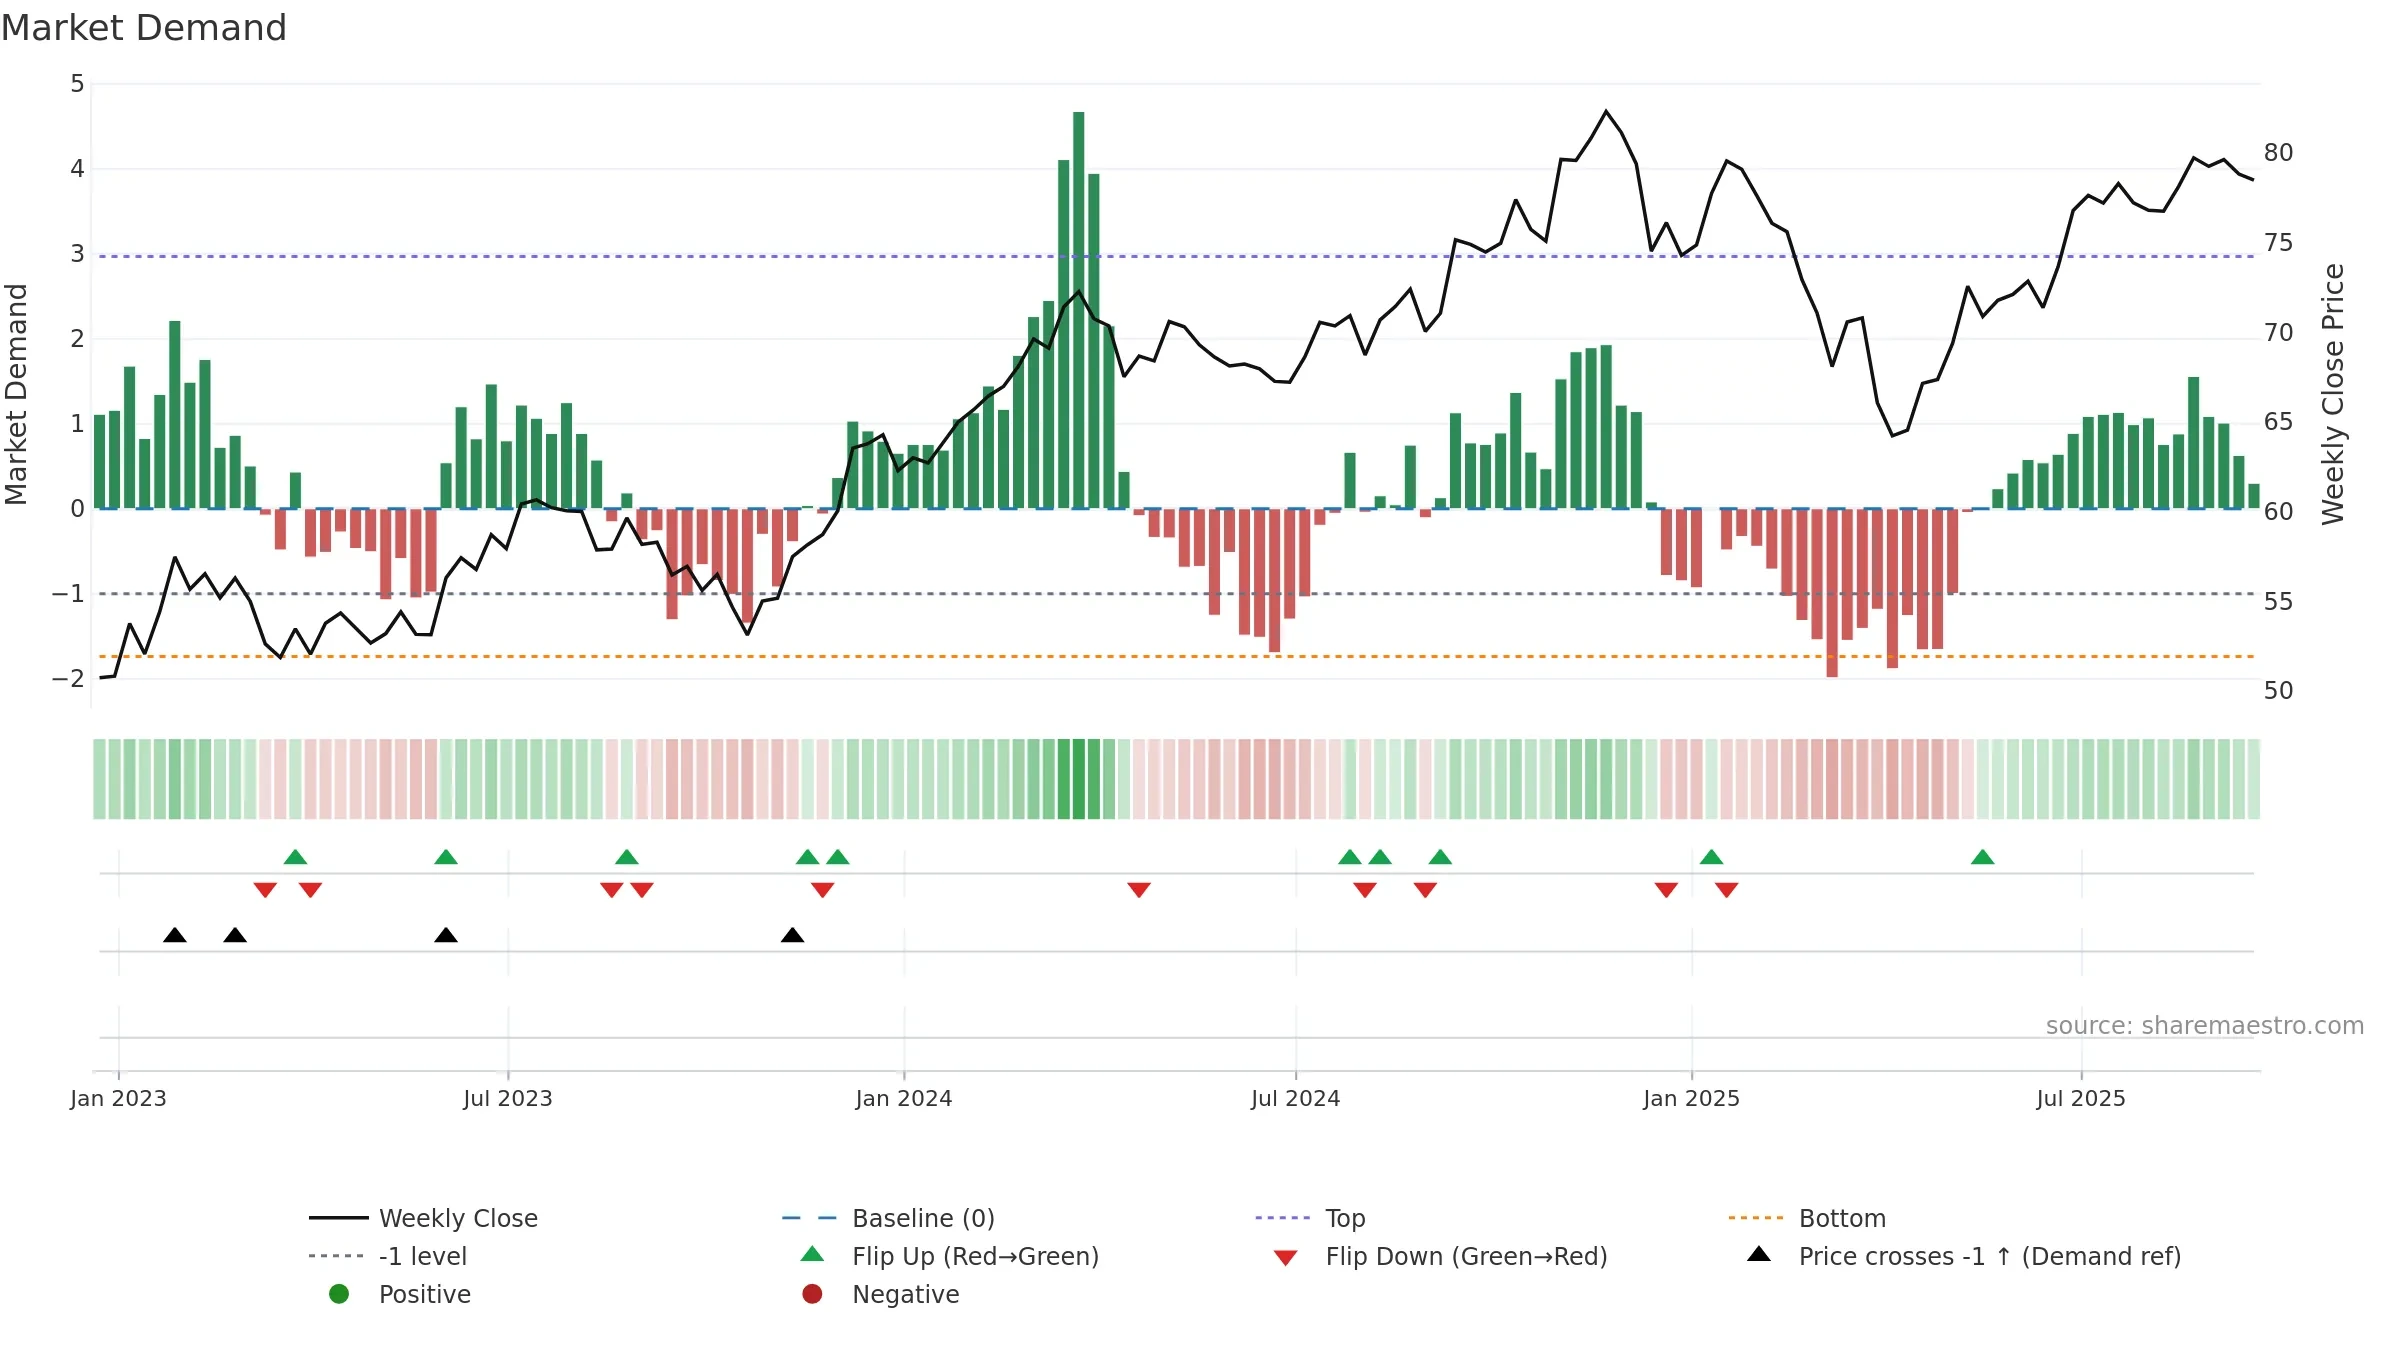Toggle the Flip Up (Red→Green) legend label

[975, 1257]
